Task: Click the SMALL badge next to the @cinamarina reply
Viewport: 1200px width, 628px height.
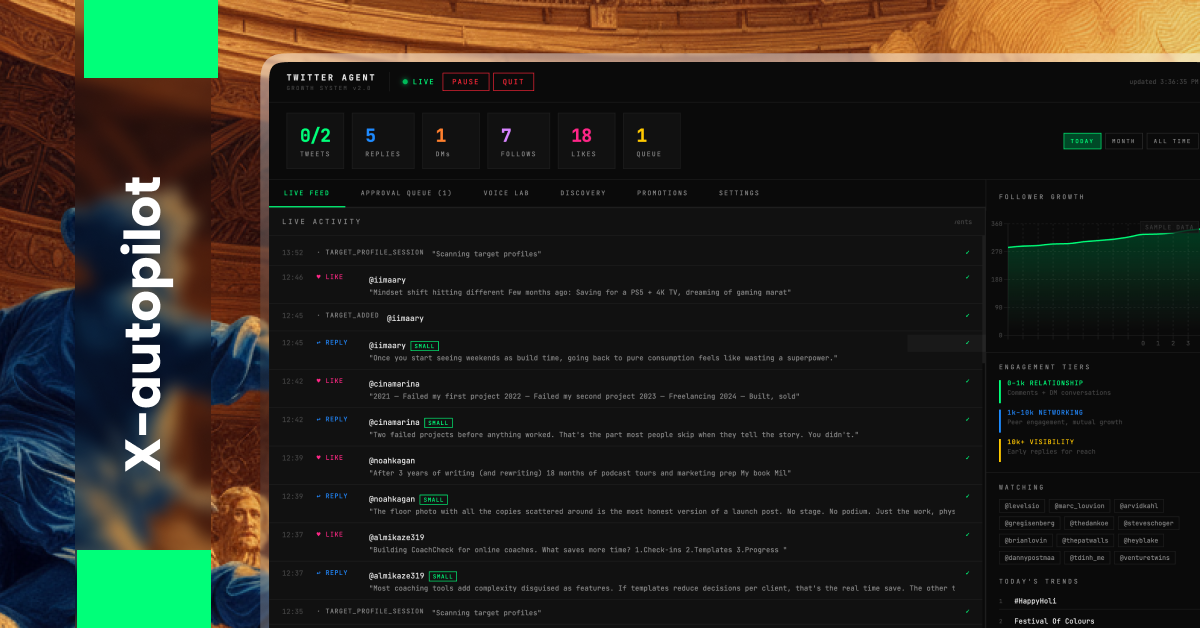Action: (438, 423)
